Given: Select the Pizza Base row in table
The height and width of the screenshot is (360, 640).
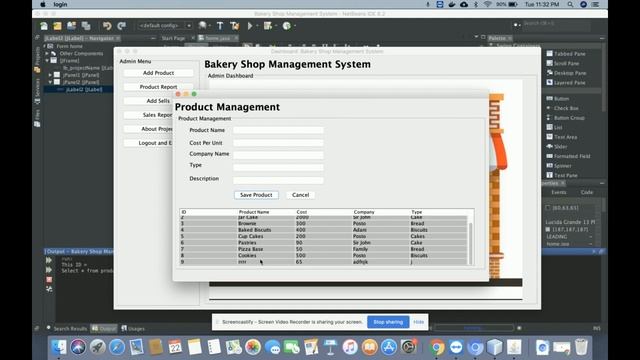Looking at the screenshot, I should 324,249.
